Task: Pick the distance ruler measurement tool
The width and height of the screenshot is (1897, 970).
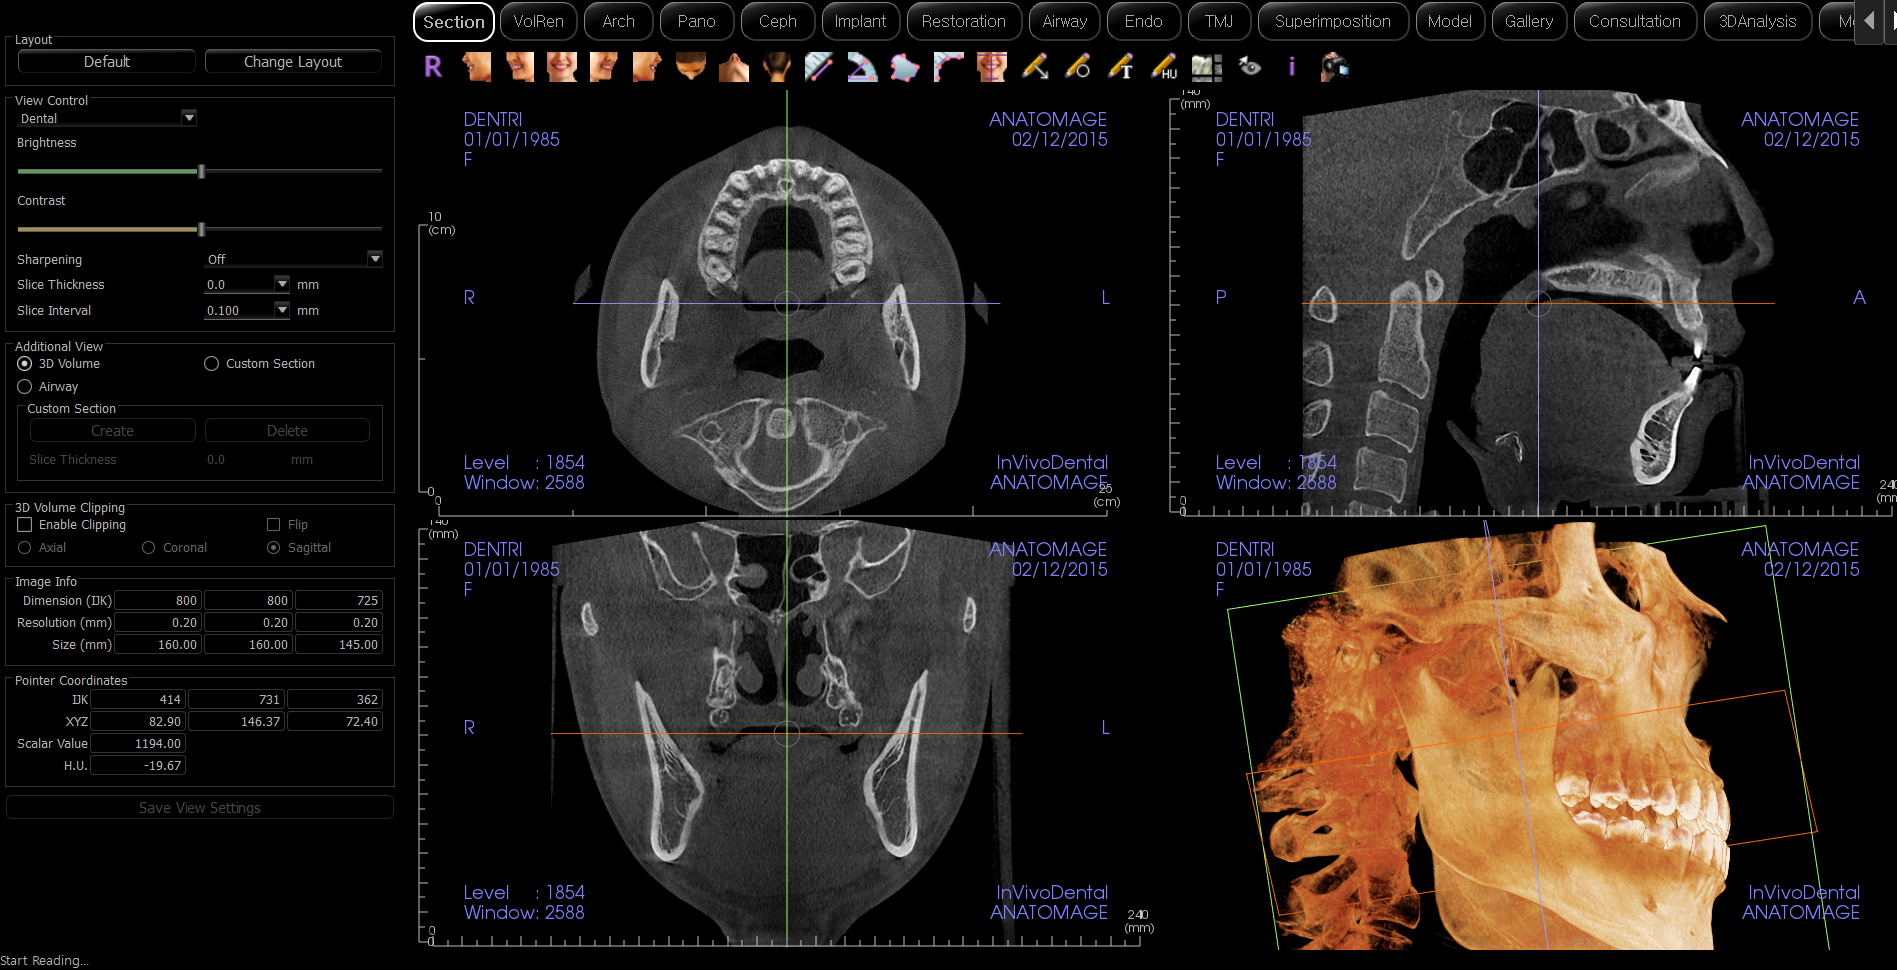Action: (x=819, y=67)
